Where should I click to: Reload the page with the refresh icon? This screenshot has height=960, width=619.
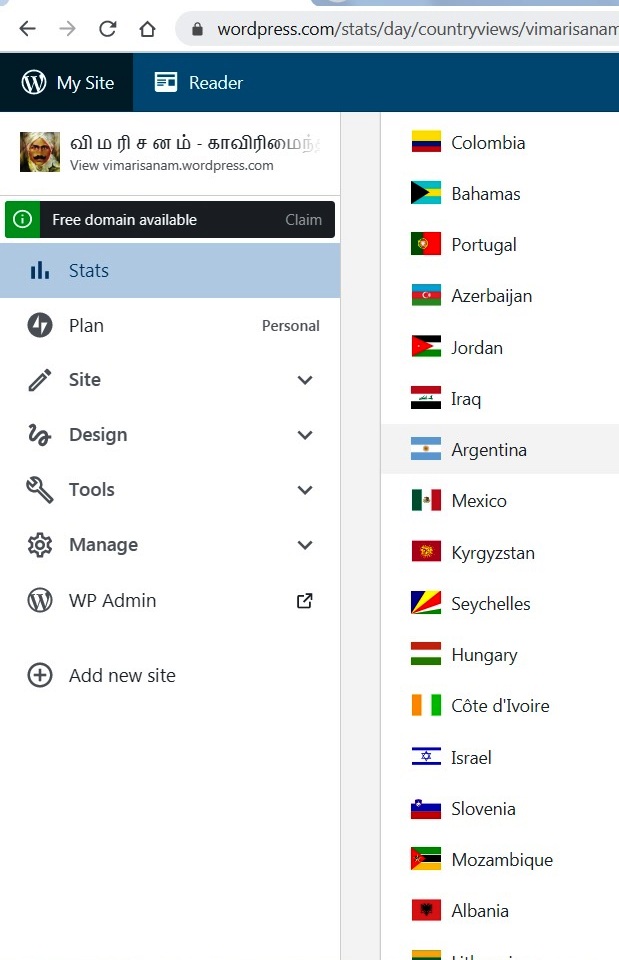coord(107,29)
